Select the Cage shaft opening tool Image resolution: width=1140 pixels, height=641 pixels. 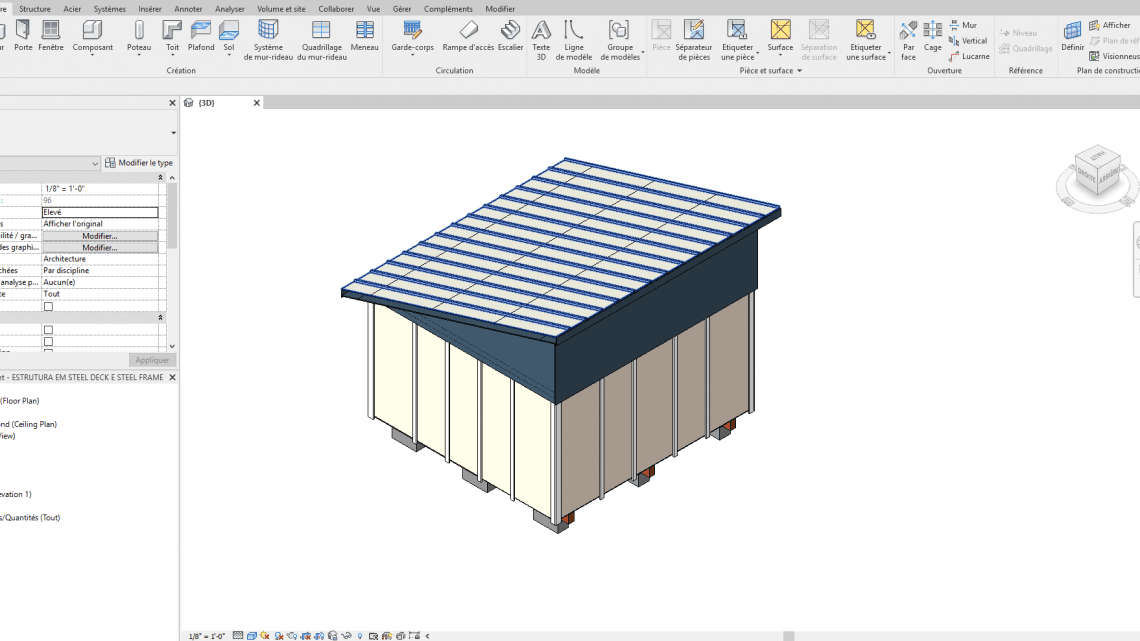click(x=933, y=35)
